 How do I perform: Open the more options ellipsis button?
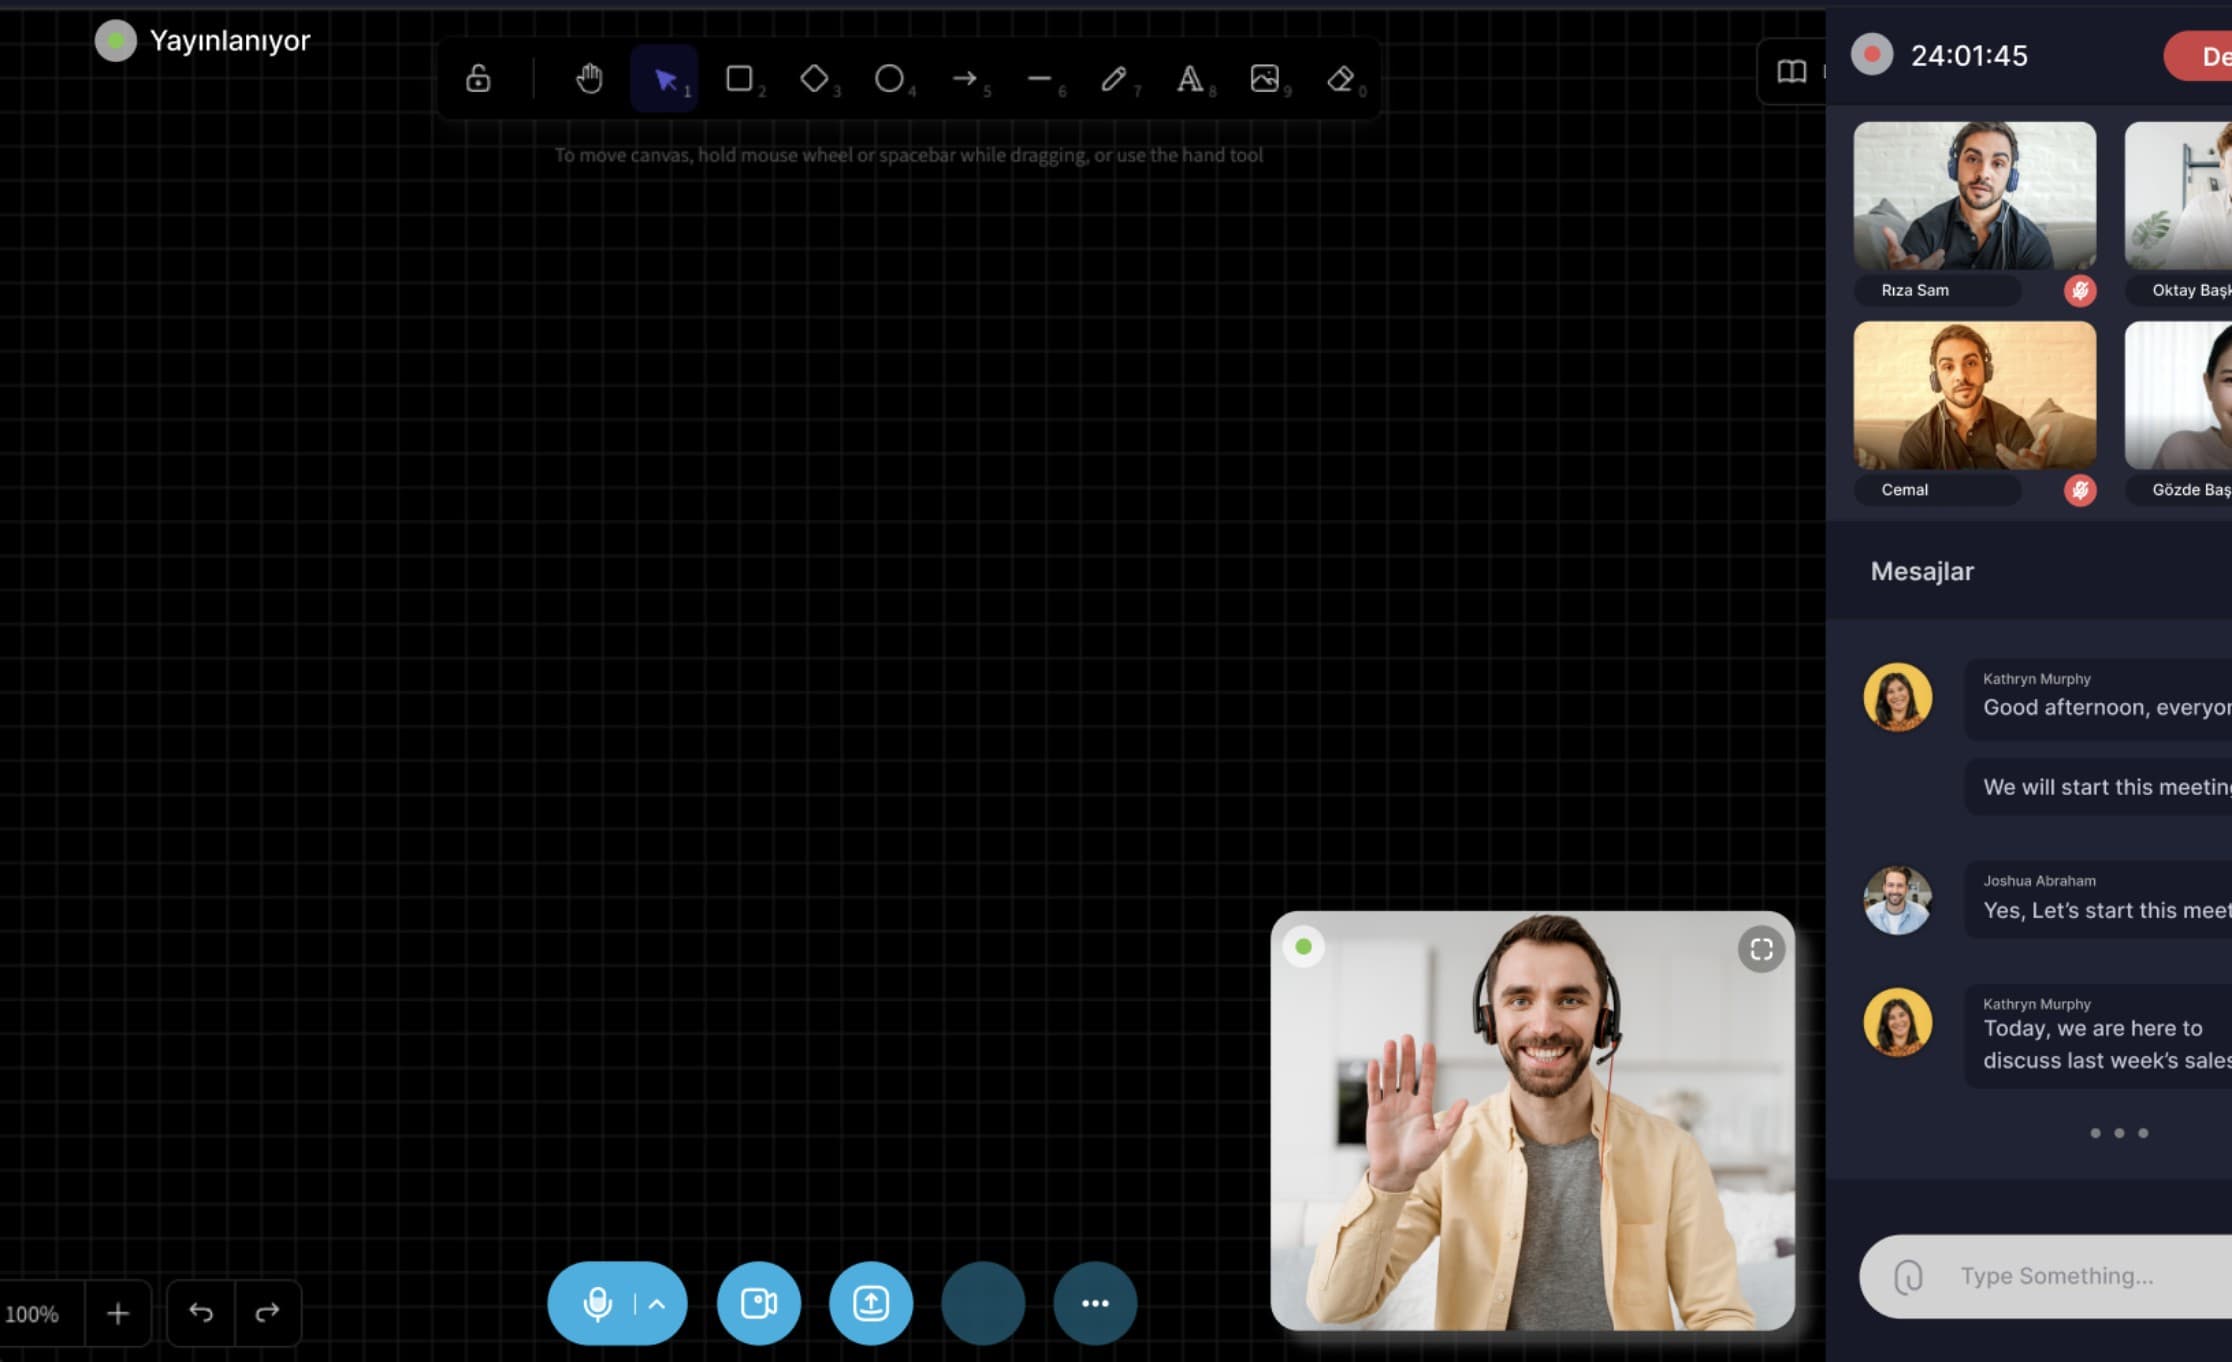(1095, 1303)
